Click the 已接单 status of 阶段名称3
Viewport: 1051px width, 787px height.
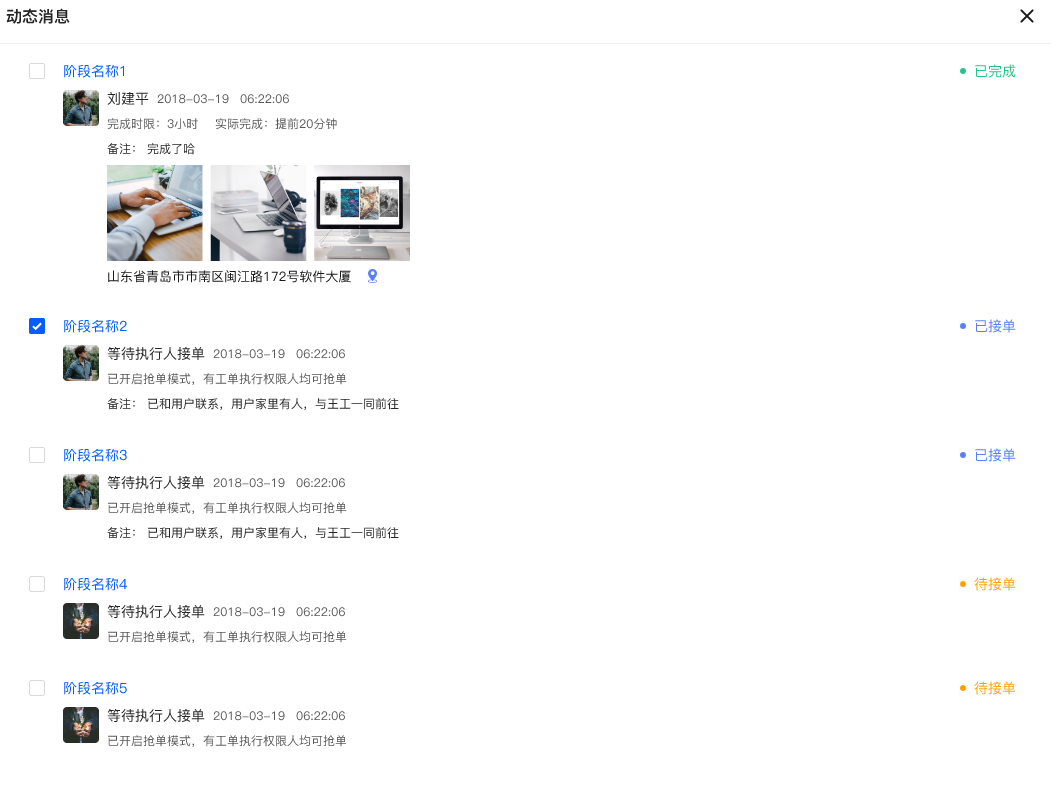pos(988,455)
